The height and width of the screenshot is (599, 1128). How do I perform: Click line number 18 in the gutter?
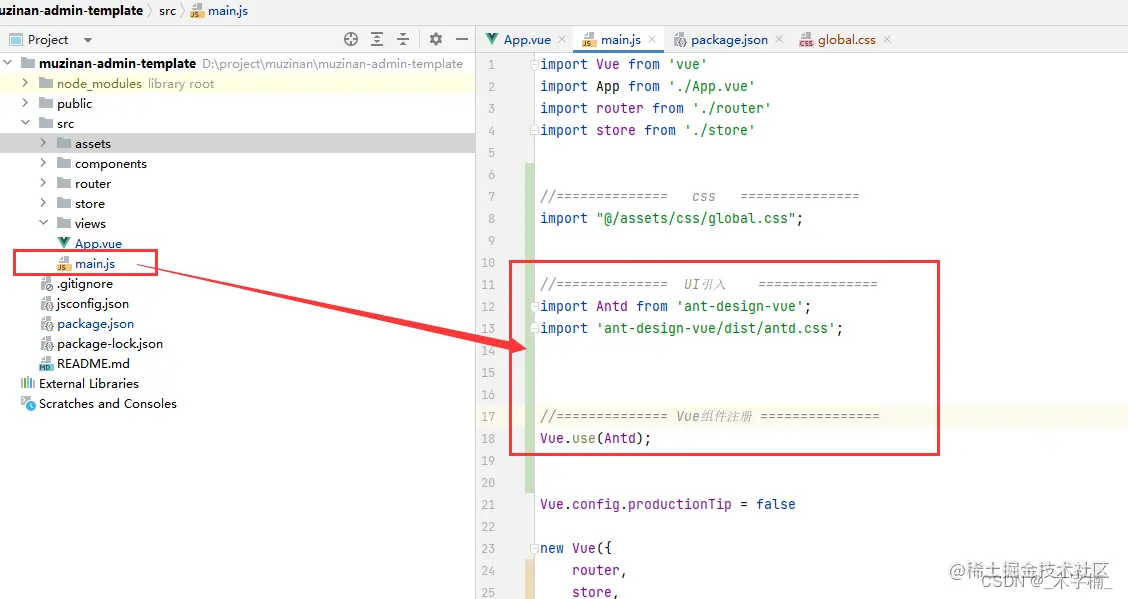click(488, 439)
